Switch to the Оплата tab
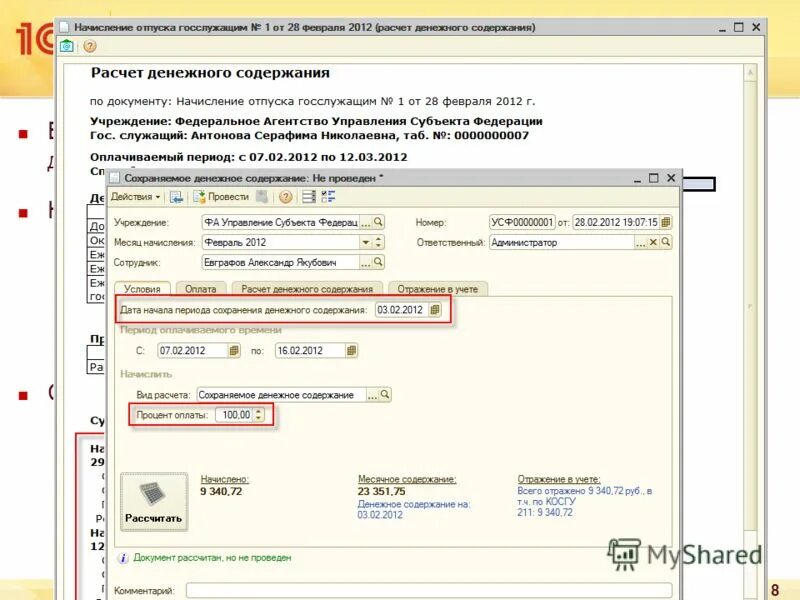 pyautogui.click(x=197, y=289)
